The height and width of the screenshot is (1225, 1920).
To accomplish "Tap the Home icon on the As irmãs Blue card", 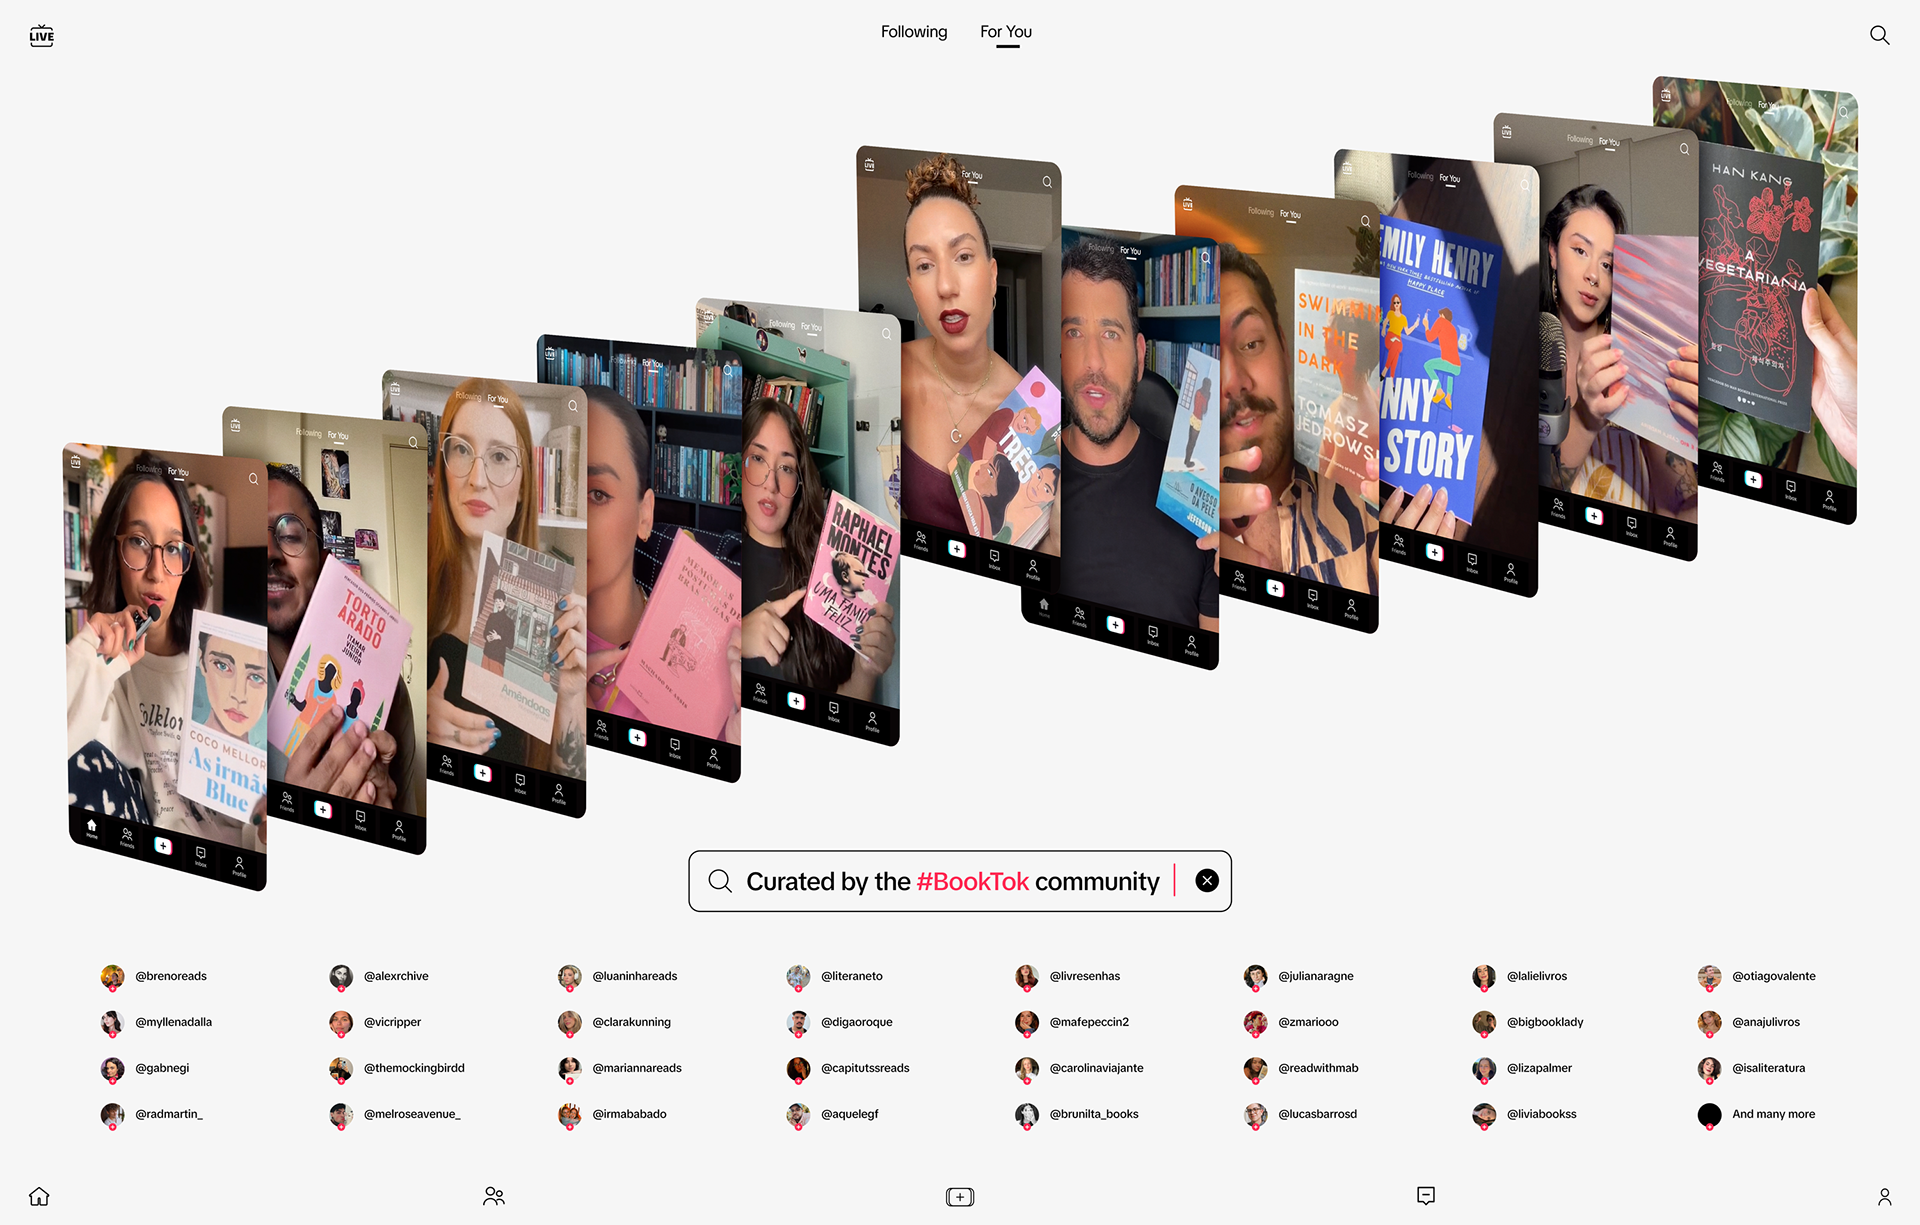I will [x=91, y=826].
